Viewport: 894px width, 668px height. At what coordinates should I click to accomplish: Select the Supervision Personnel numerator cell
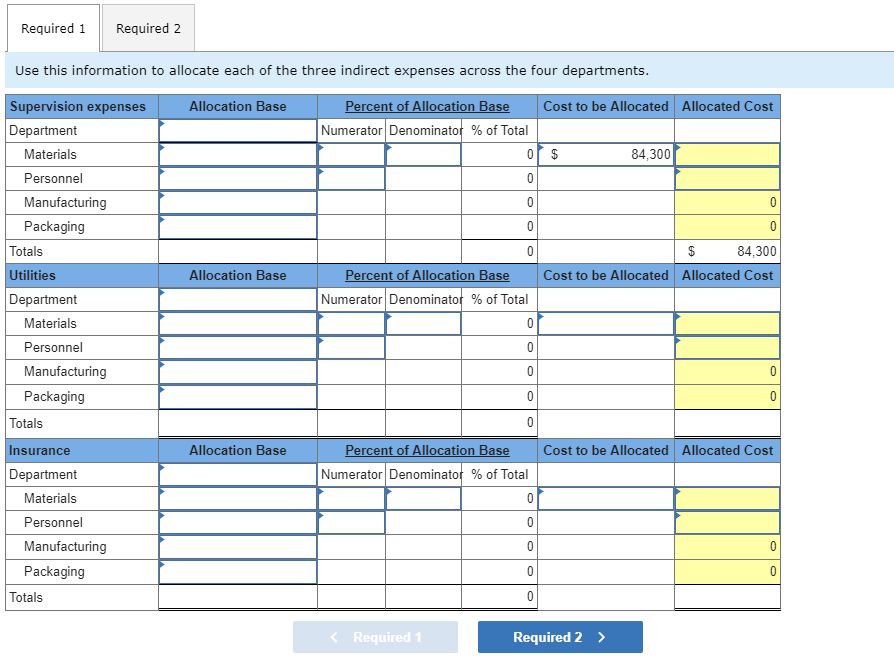click(350, 178)
